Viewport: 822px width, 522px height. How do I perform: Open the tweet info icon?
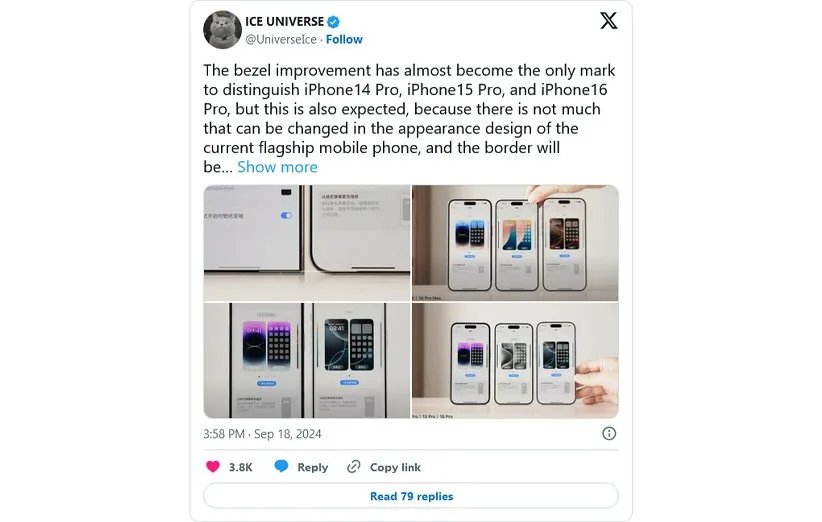click(x=609, y=433)
